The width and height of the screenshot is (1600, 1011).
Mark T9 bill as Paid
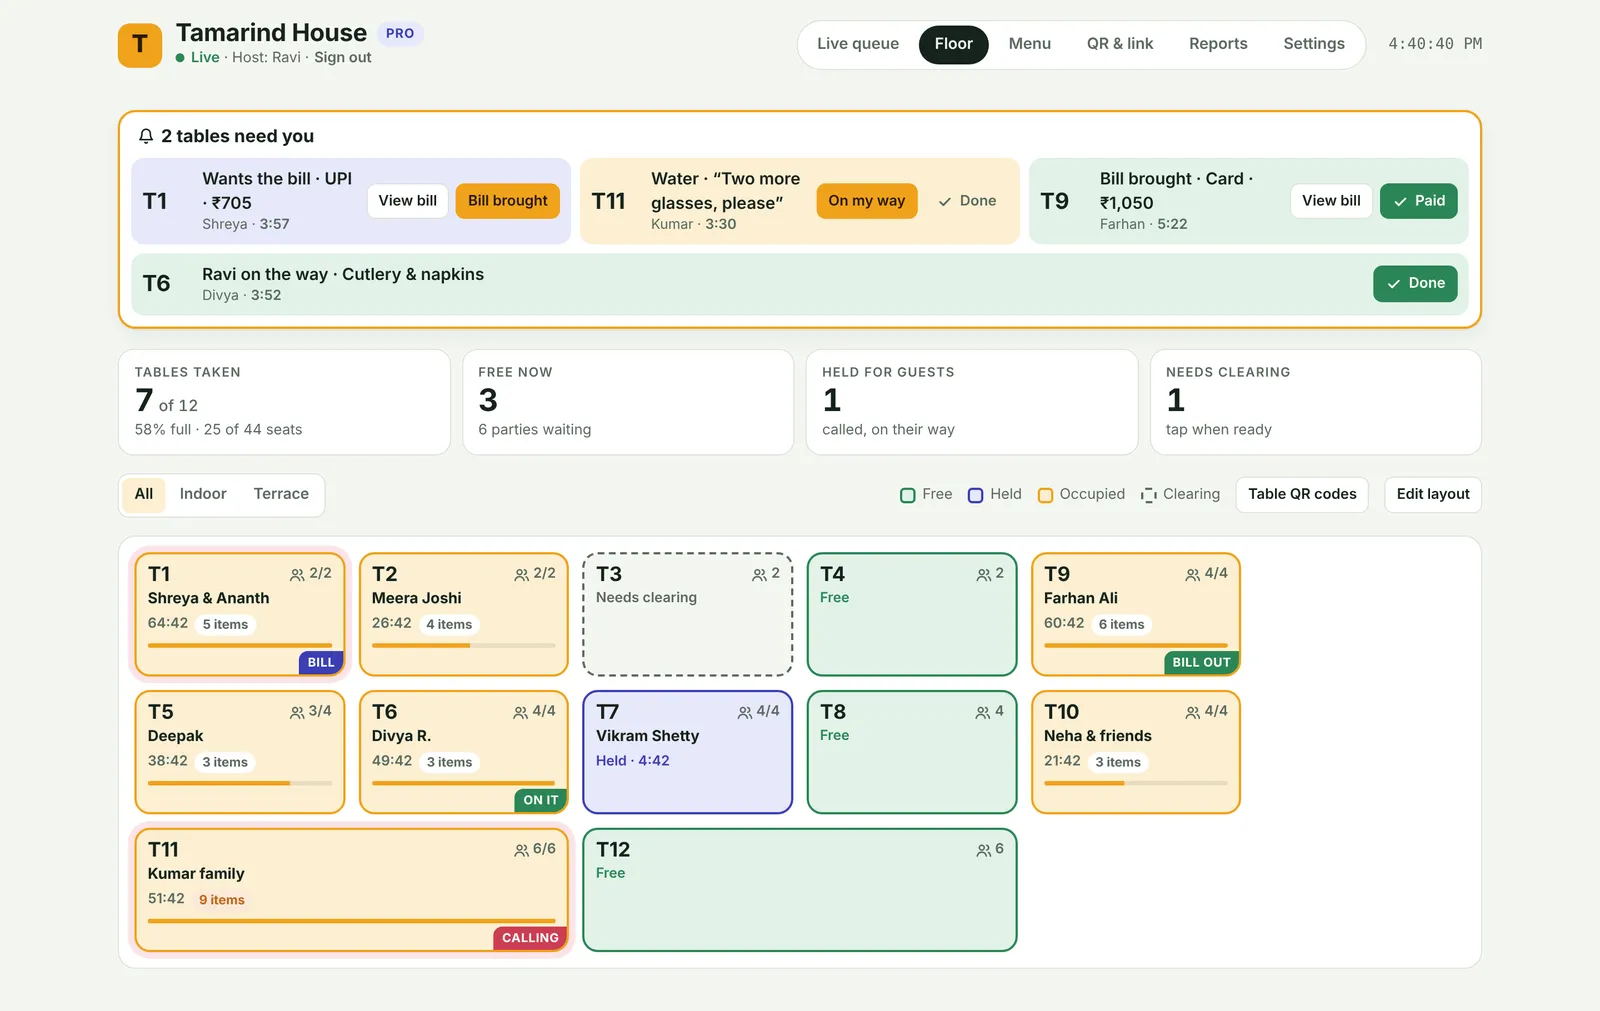pyautogui.click(x=1419, y=201)
